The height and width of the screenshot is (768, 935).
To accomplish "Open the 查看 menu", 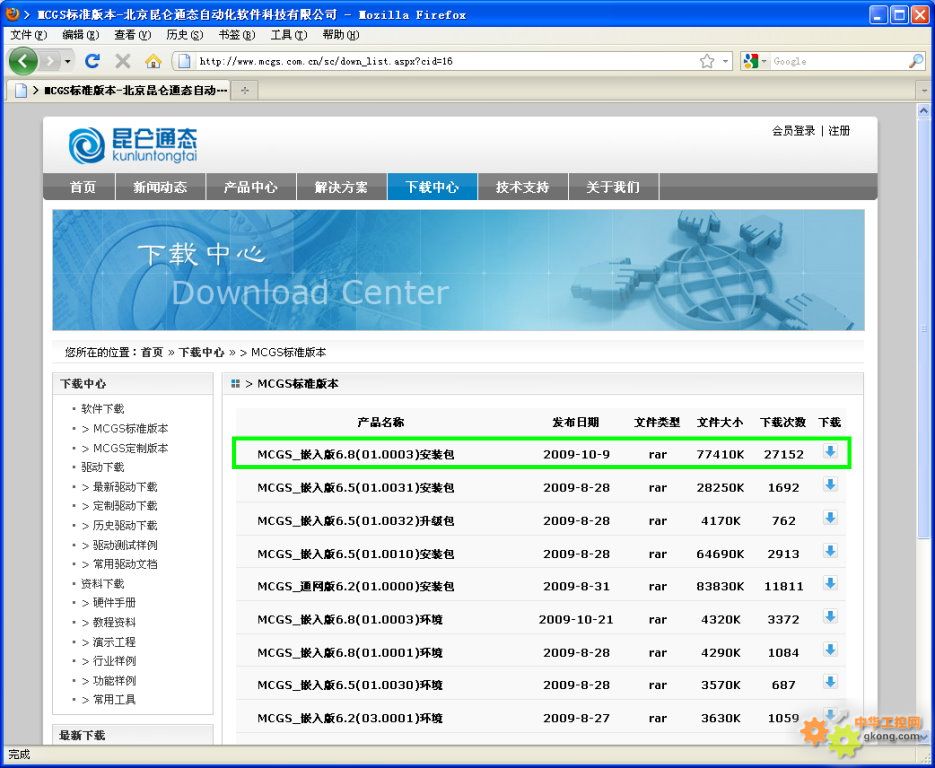I will 132,35.
